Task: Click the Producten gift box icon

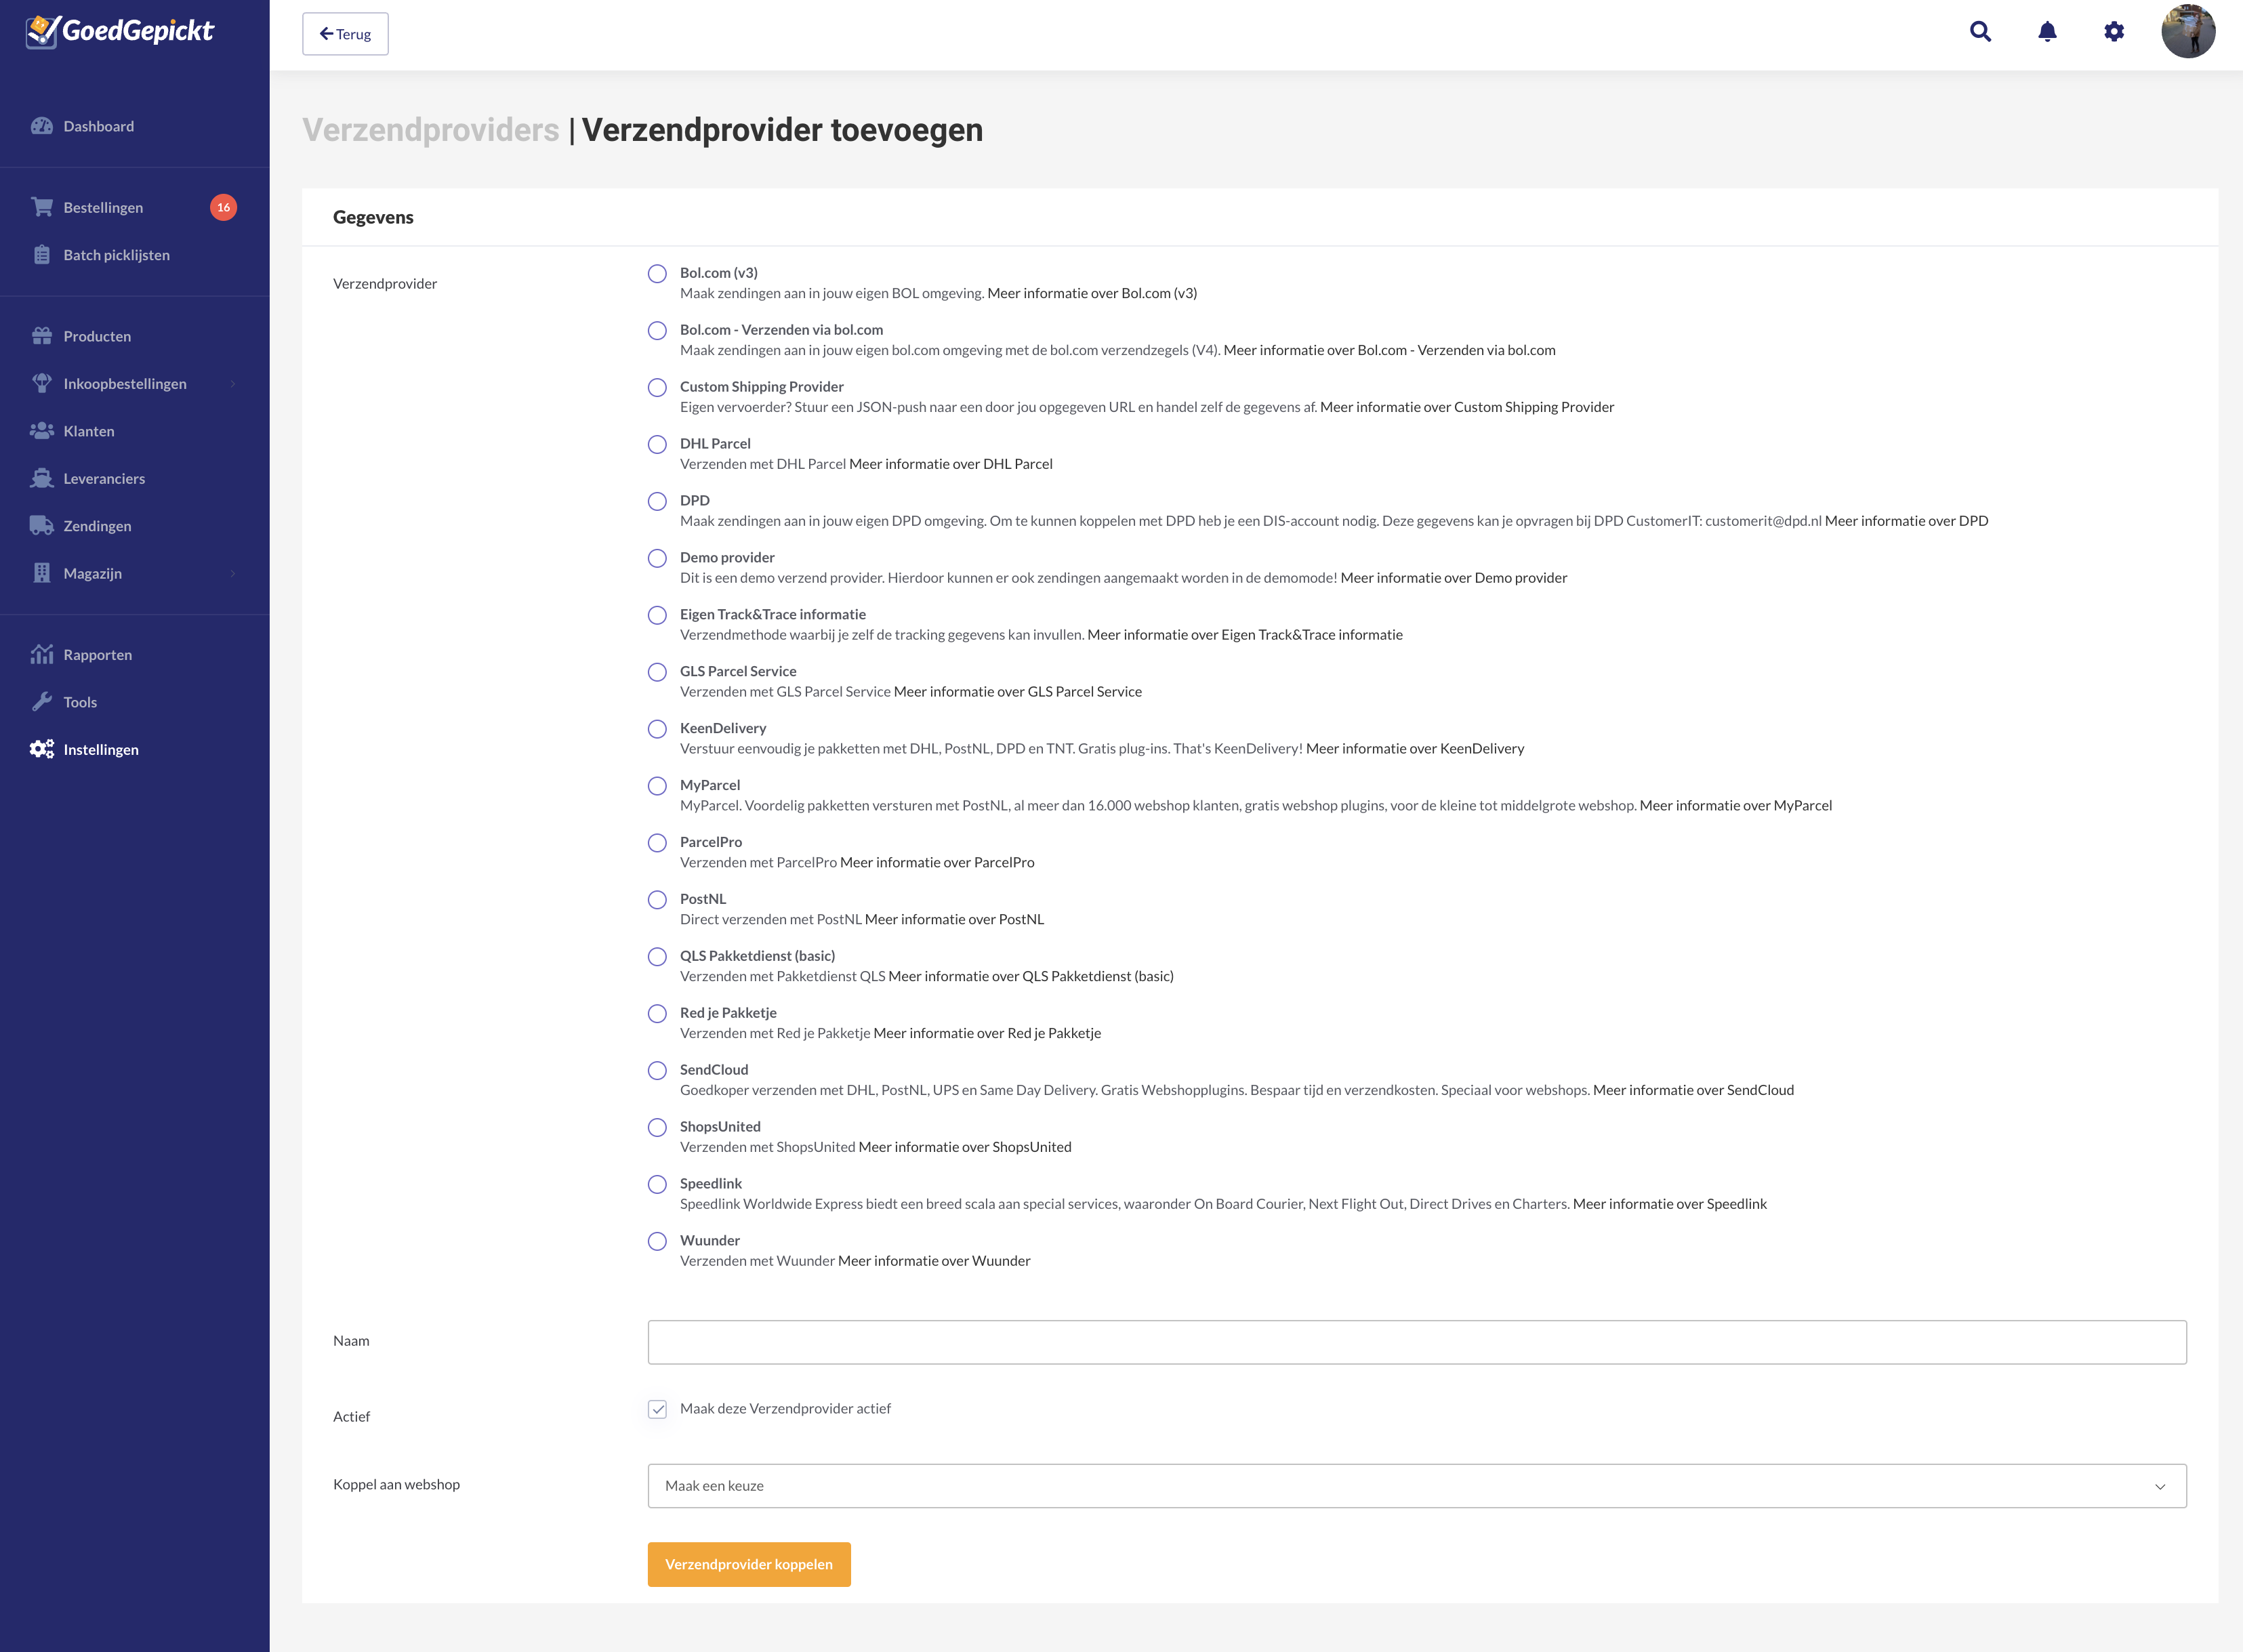Action: tap(42, 336)
